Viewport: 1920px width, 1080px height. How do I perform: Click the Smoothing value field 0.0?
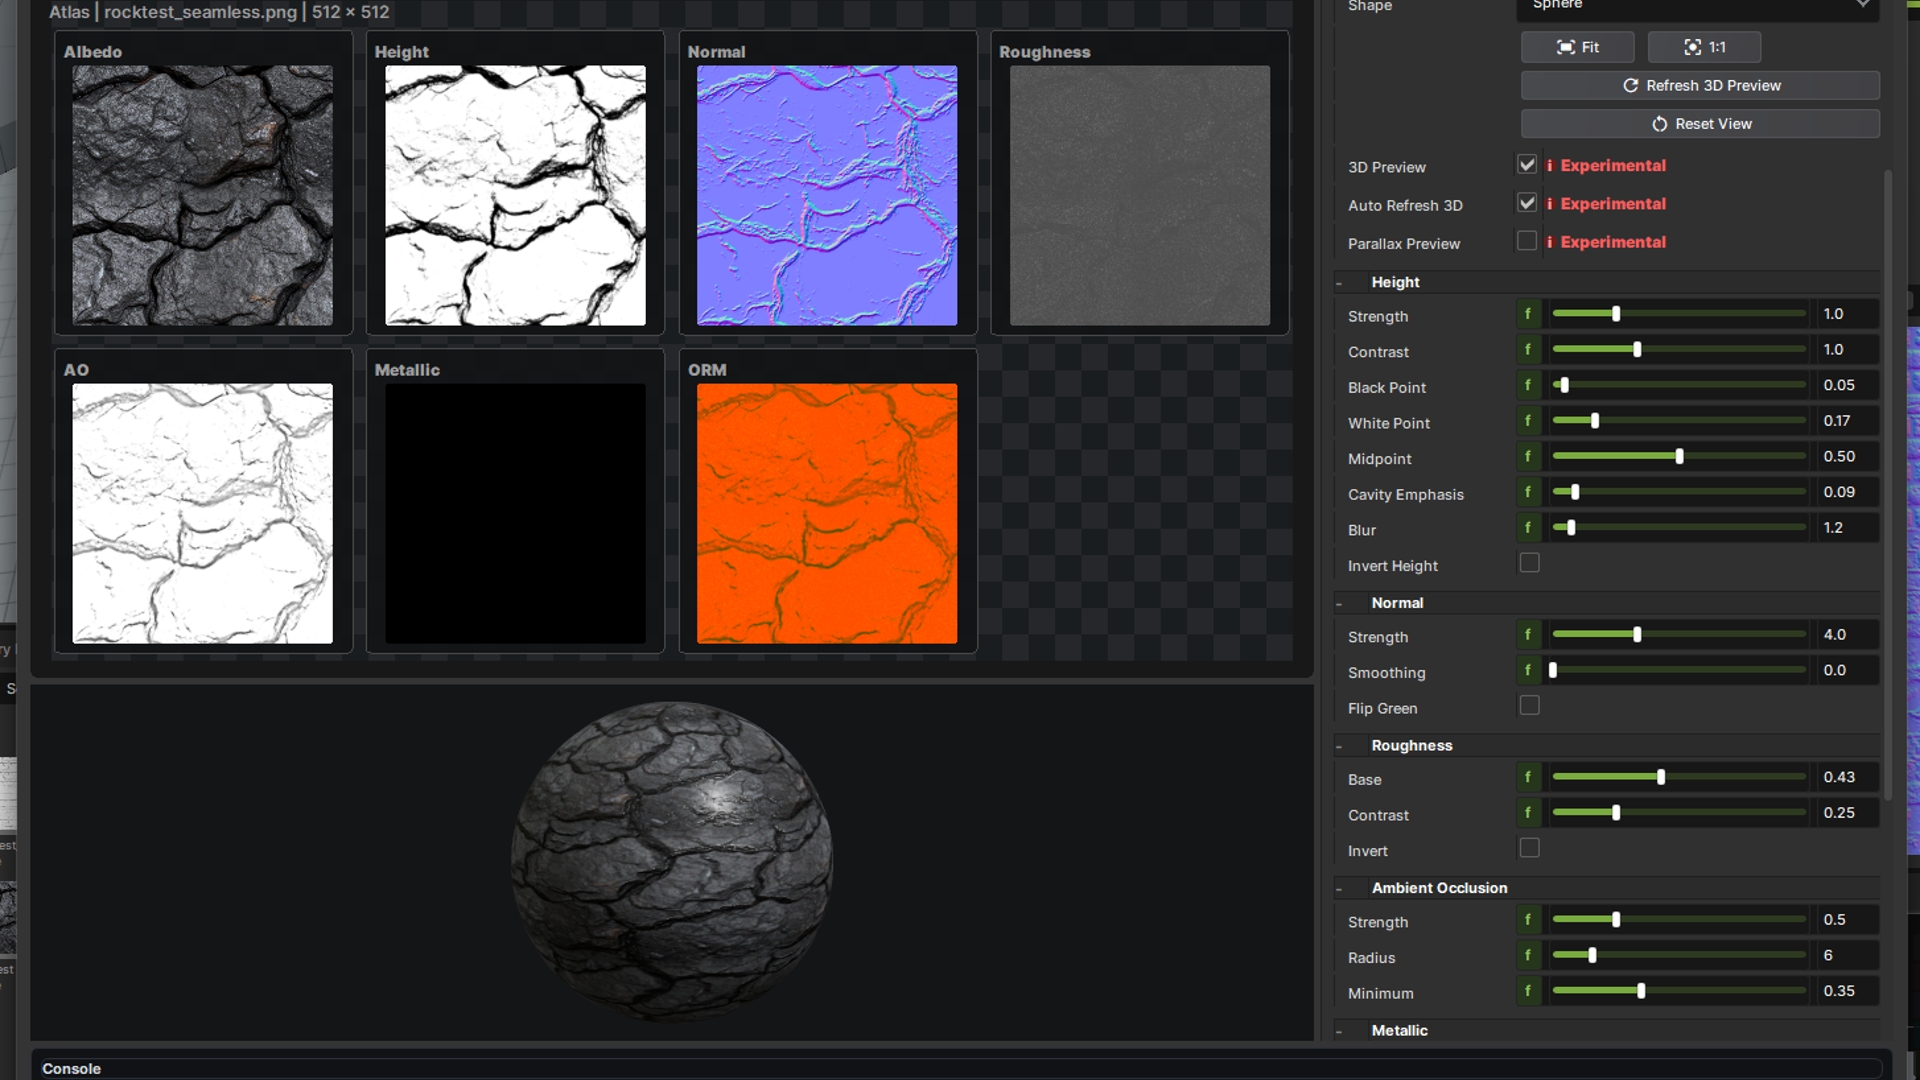pos(1847,671)
